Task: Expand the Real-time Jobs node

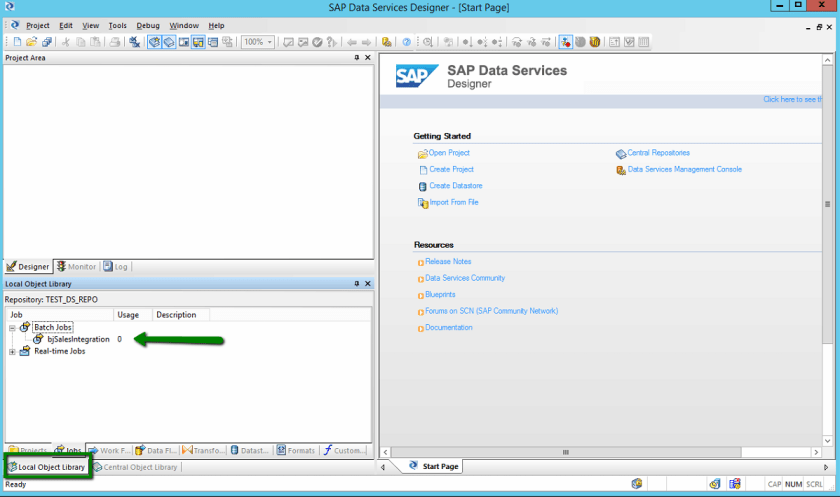Action: click(13, 352)
